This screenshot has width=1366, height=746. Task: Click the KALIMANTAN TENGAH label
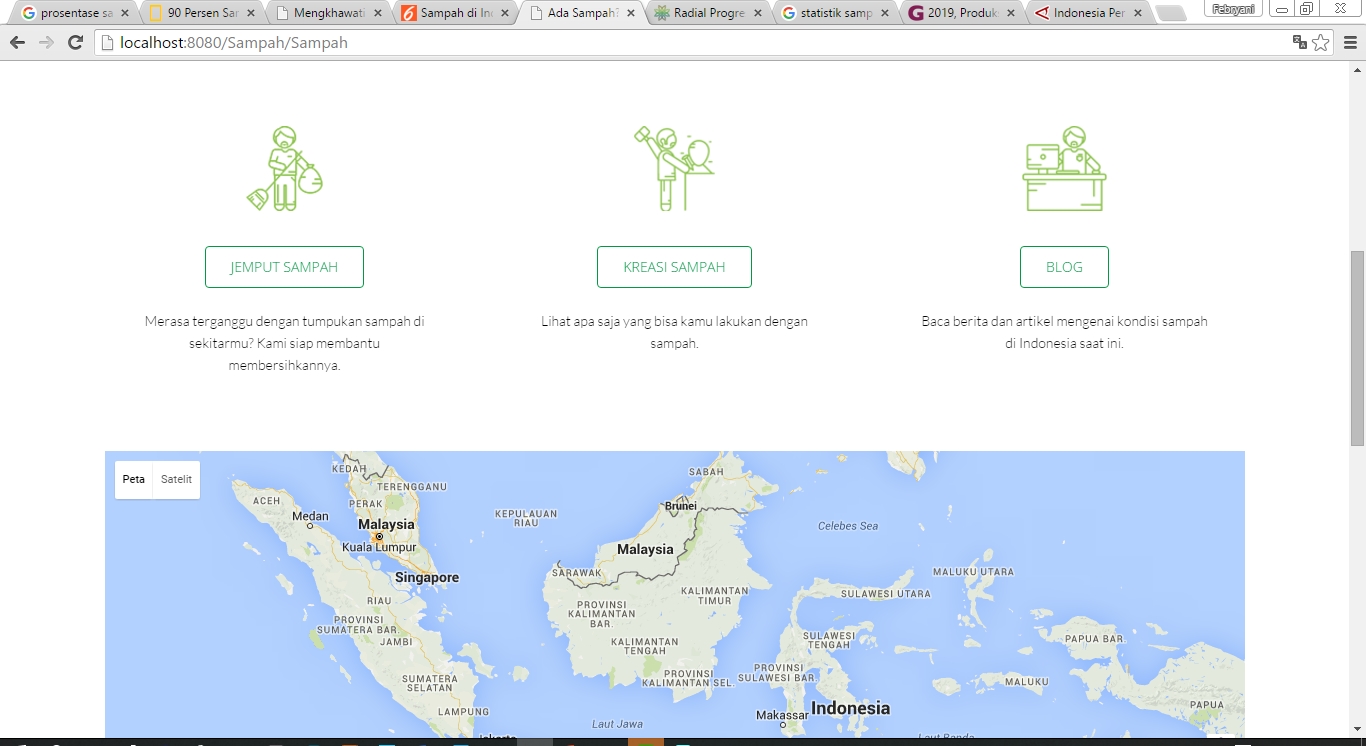[644, 647]
